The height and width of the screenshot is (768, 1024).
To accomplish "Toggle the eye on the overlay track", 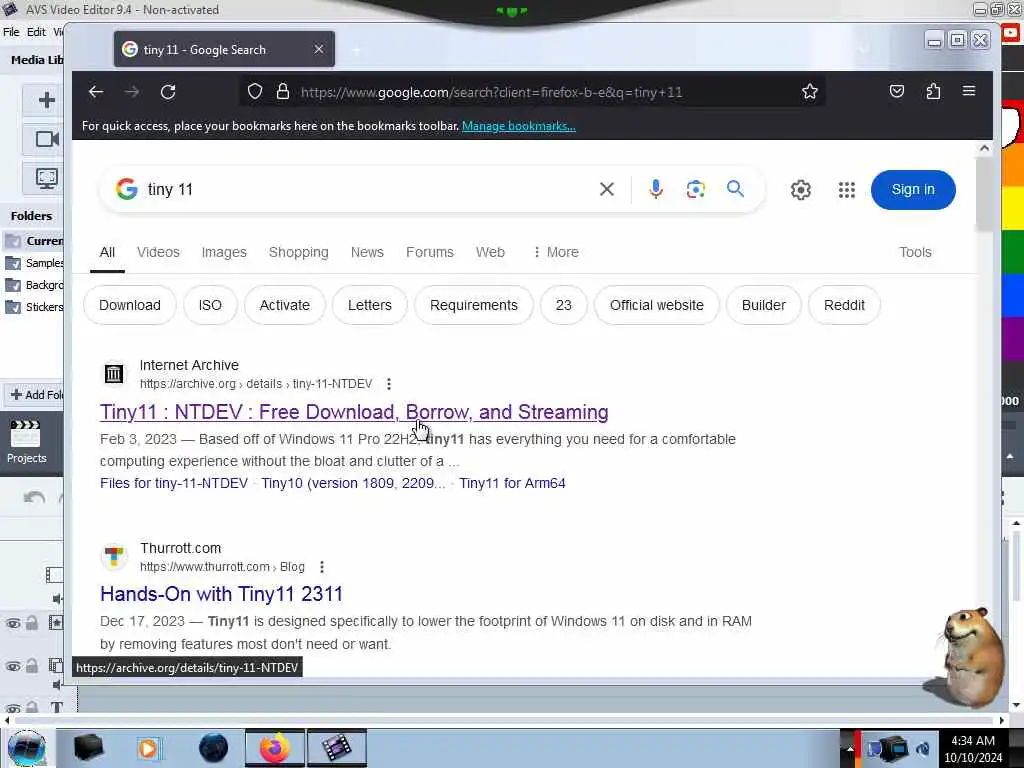I will [x=12, y=667].
